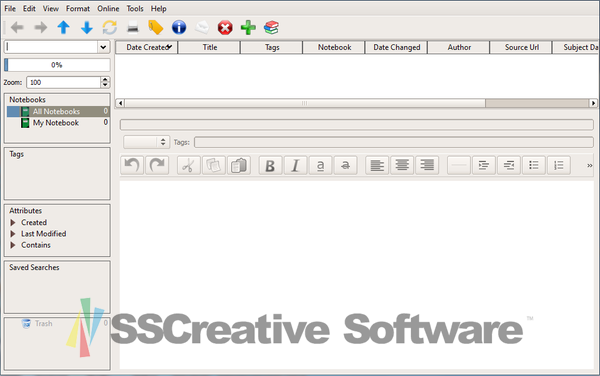Print the note with the printer icon
Image resolution: width=600 pixels, height=376 pixels.
pyautogui.click(x=133, y=28)
